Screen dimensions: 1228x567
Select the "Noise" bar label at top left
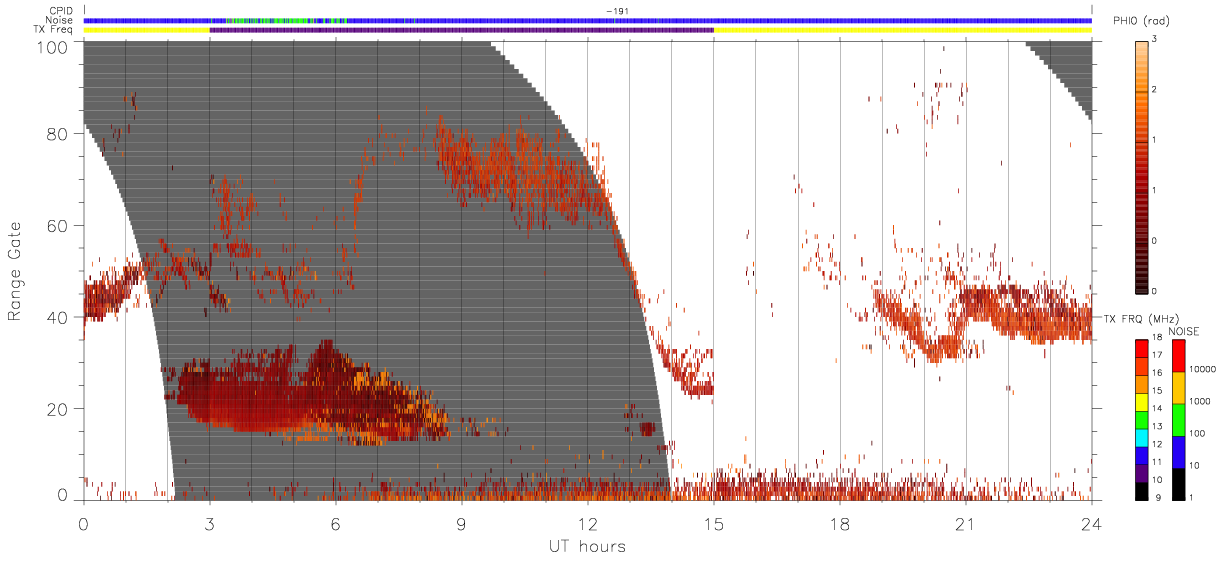(x=61, y=20)
